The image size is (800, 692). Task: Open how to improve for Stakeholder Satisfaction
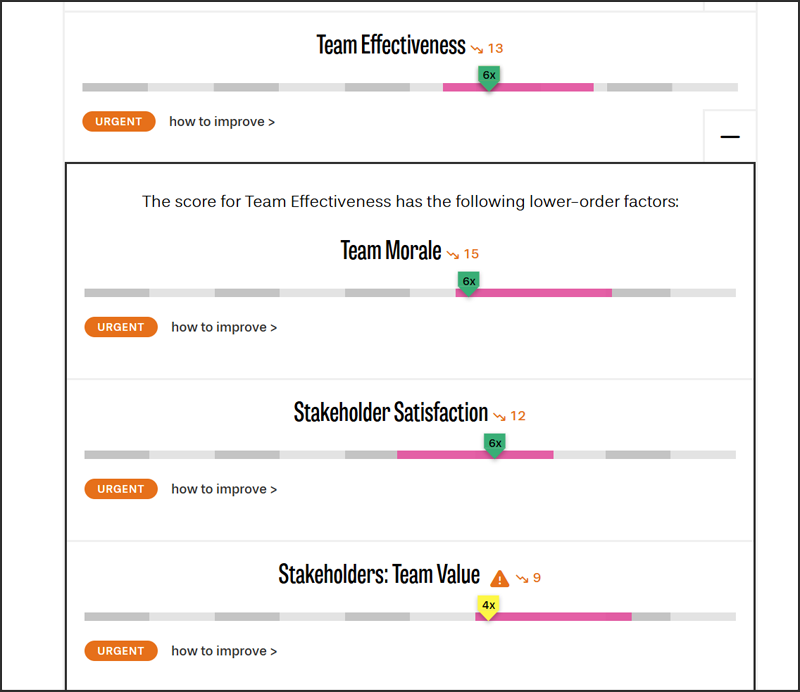coord(224,489)
